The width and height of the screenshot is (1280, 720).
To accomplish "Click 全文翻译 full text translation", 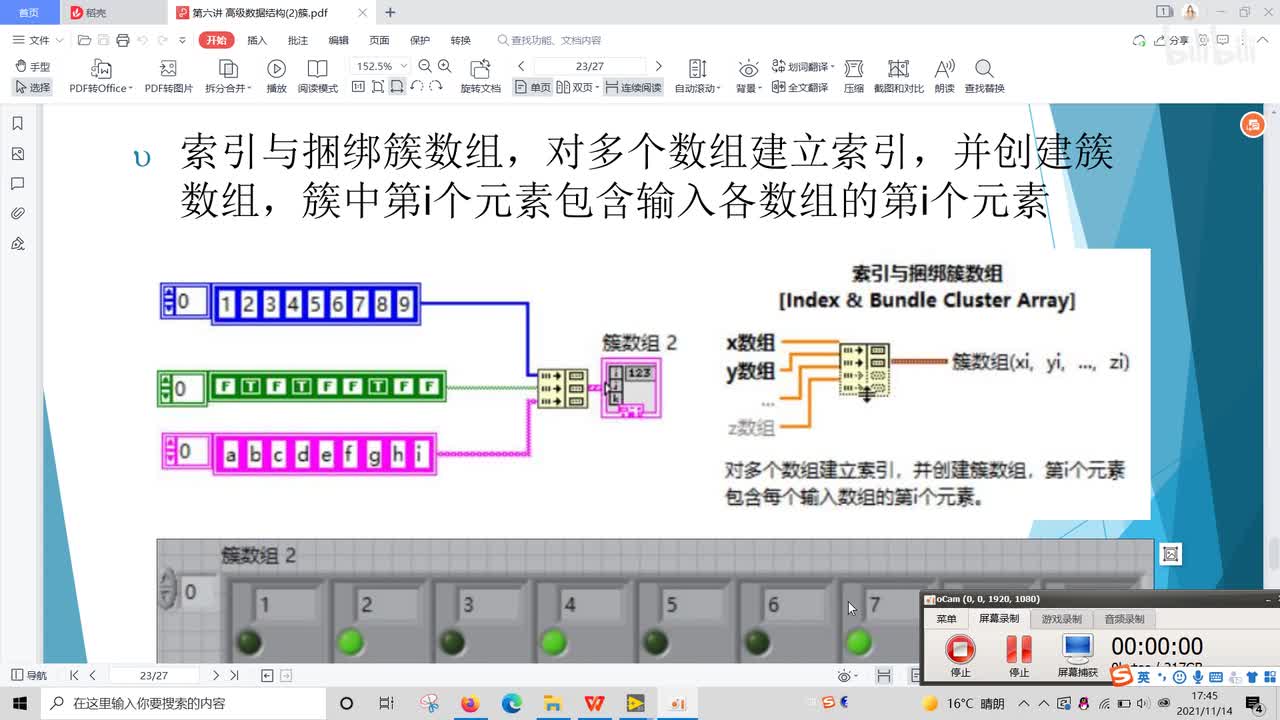I will pyautogui.click(x=799, y=88).
